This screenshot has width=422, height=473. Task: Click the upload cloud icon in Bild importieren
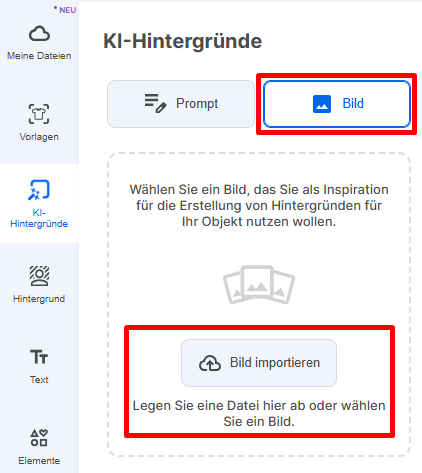(210, 363)
